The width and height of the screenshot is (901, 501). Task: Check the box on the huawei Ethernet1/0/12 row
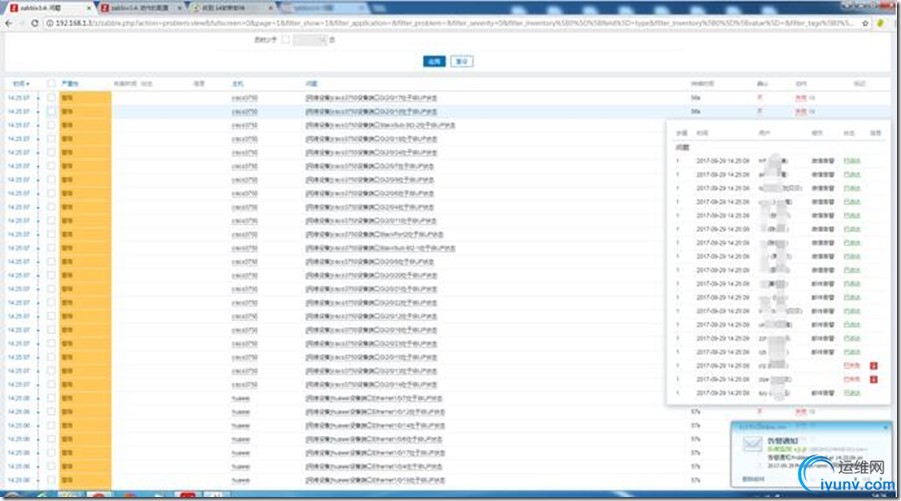coord(51,412)
